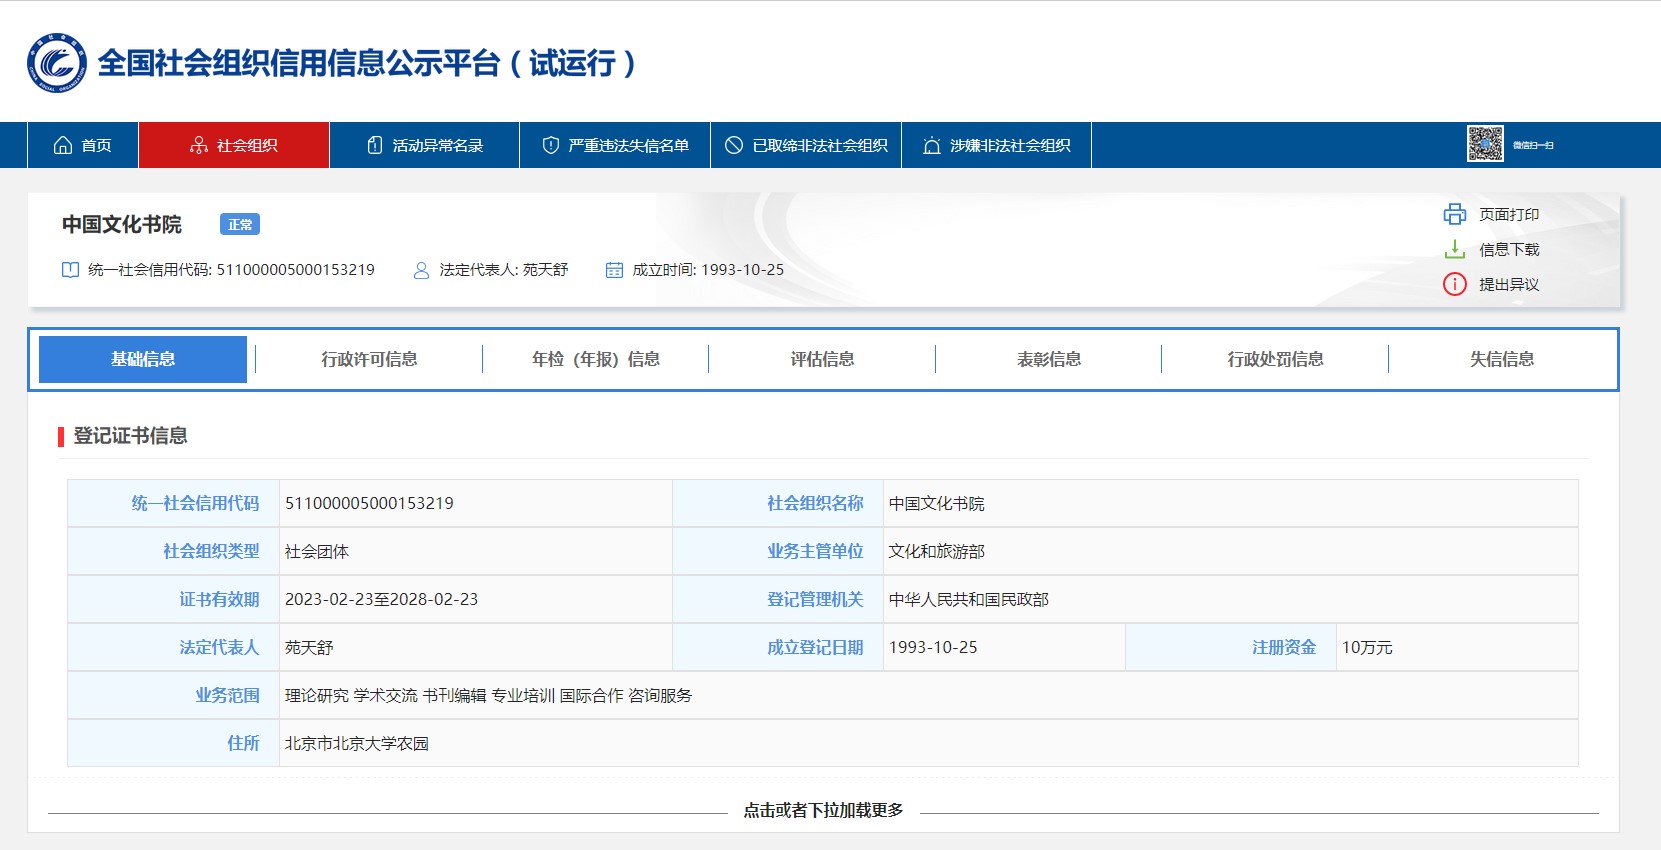Viewport: 1661px width, 850px height.
Task: Open the 失信信息 tab
Action: tap(1501, 359)
